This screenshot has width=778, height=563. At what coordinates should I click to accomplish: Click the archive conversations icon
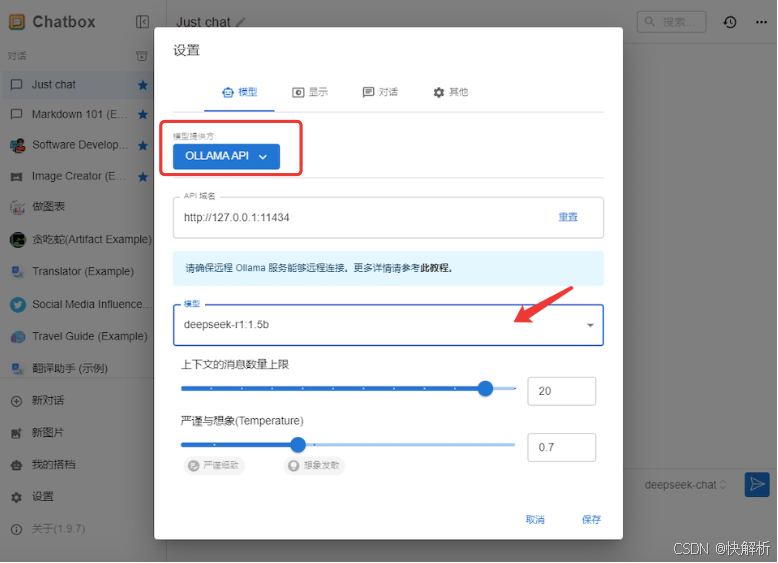[x=142, y=56]
